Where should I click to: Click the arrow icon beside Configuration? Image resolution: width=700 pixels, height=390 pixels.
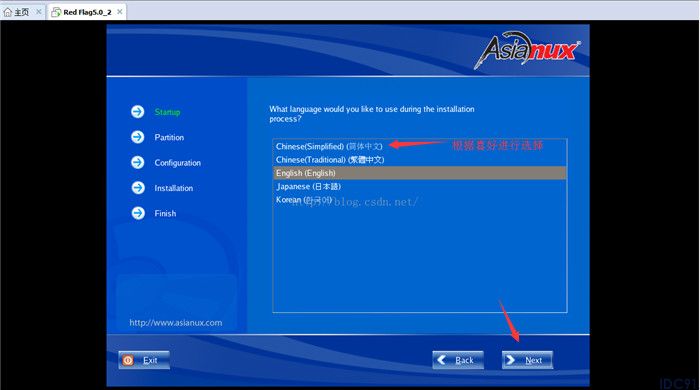[x=138, y=162]
